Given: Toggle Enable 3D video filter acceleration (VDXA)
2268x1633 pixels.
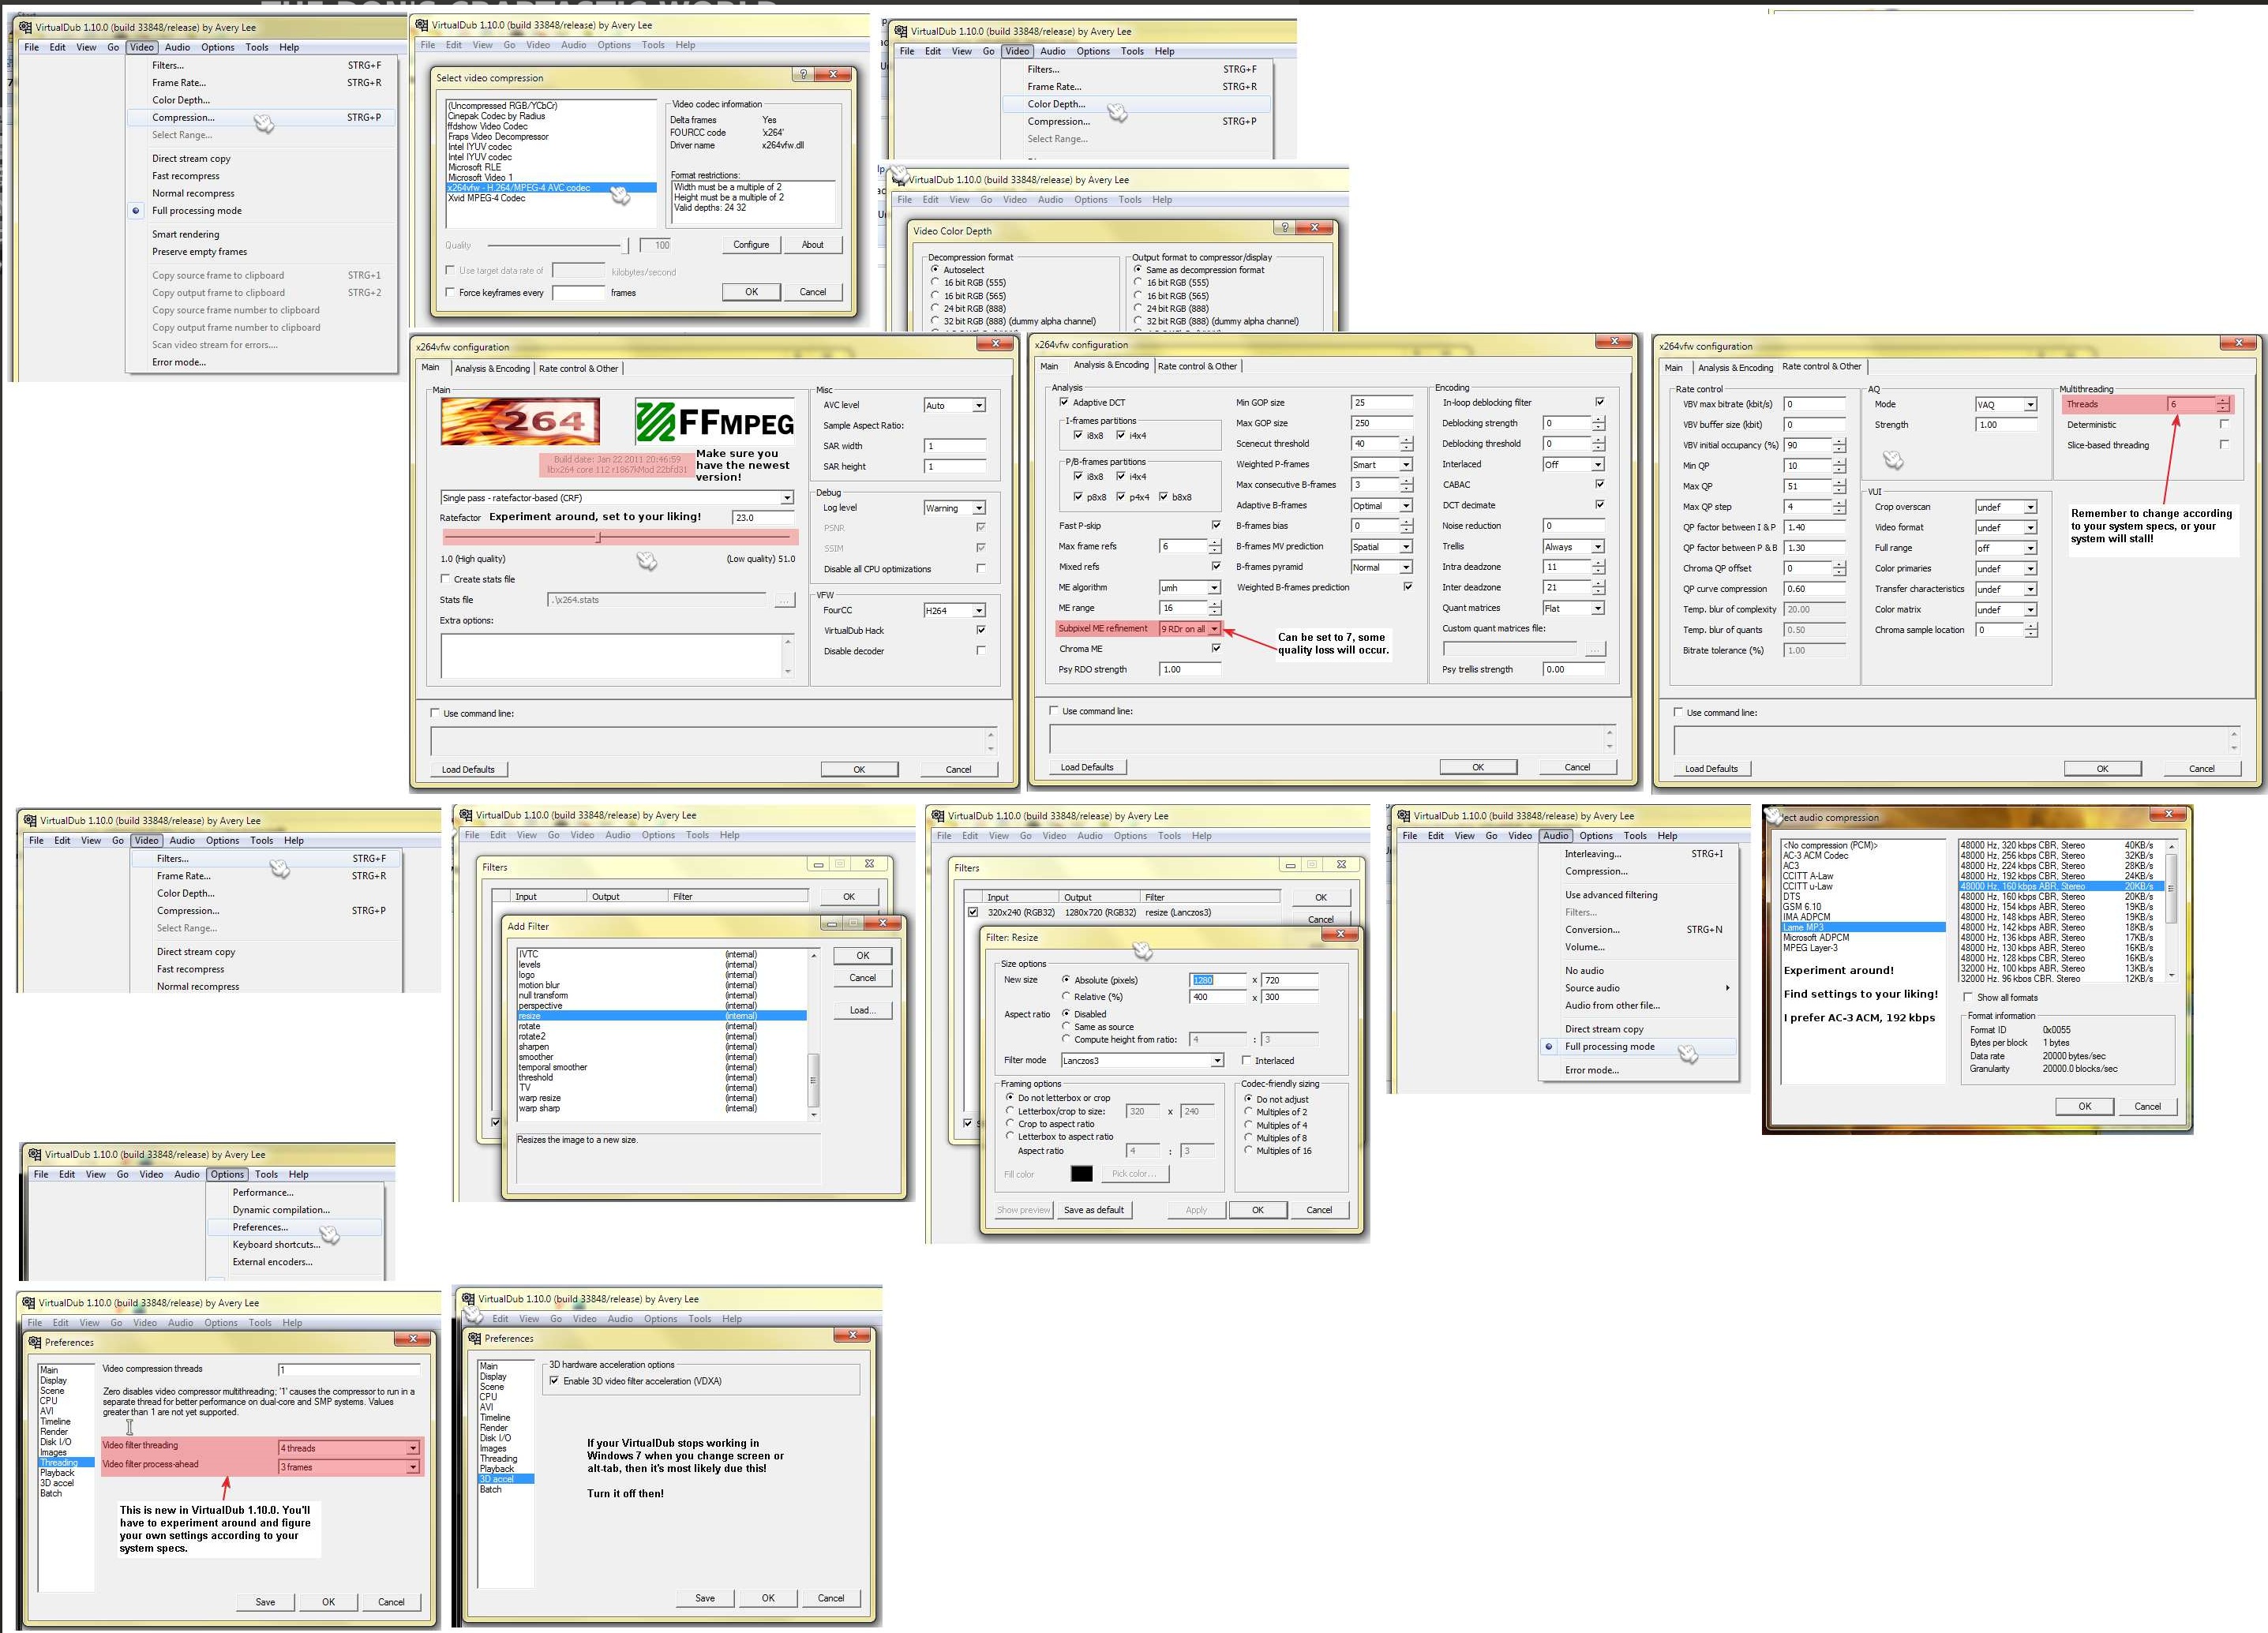Looking at the screenshot, I should coord(555,1381).
